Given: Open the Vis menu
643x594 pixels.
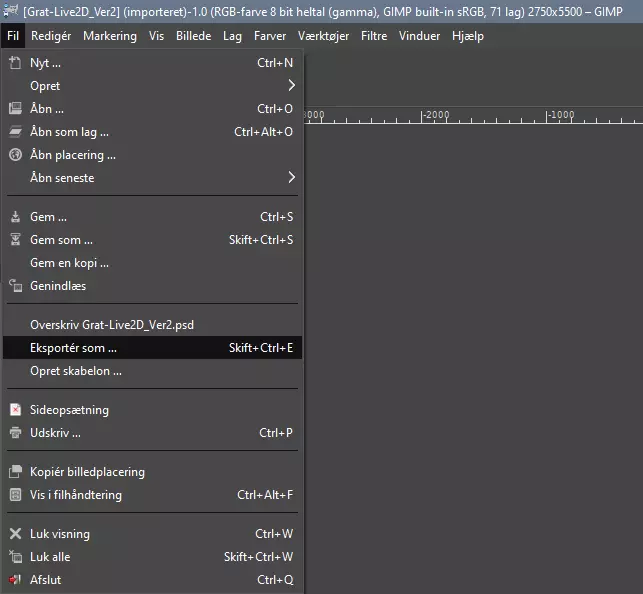Looking at the screenshot, I should 156,36.
